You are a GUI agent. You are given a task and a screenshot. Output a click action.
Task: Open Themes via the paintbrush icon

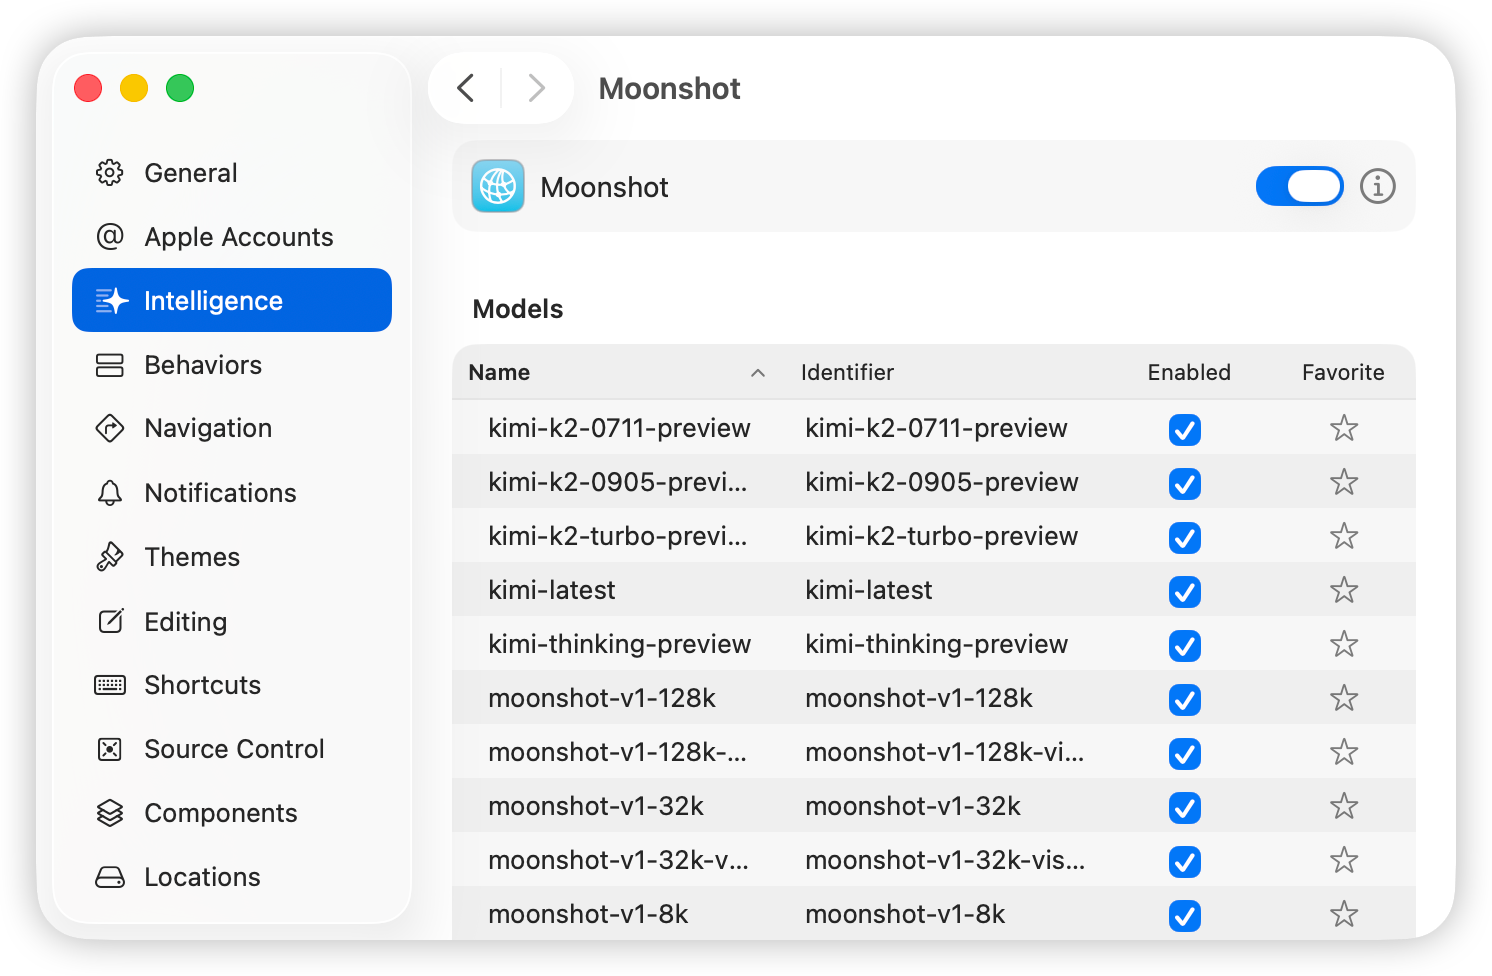click(109, 556)
